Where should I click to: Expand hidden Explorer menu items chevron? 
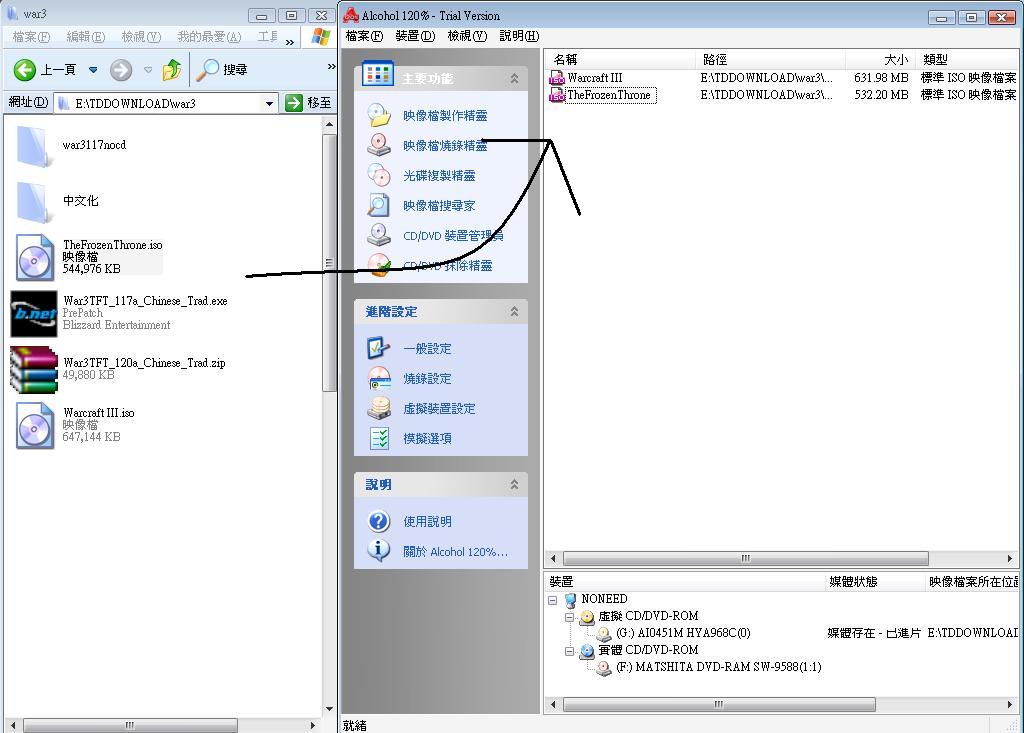pos(290,42)
